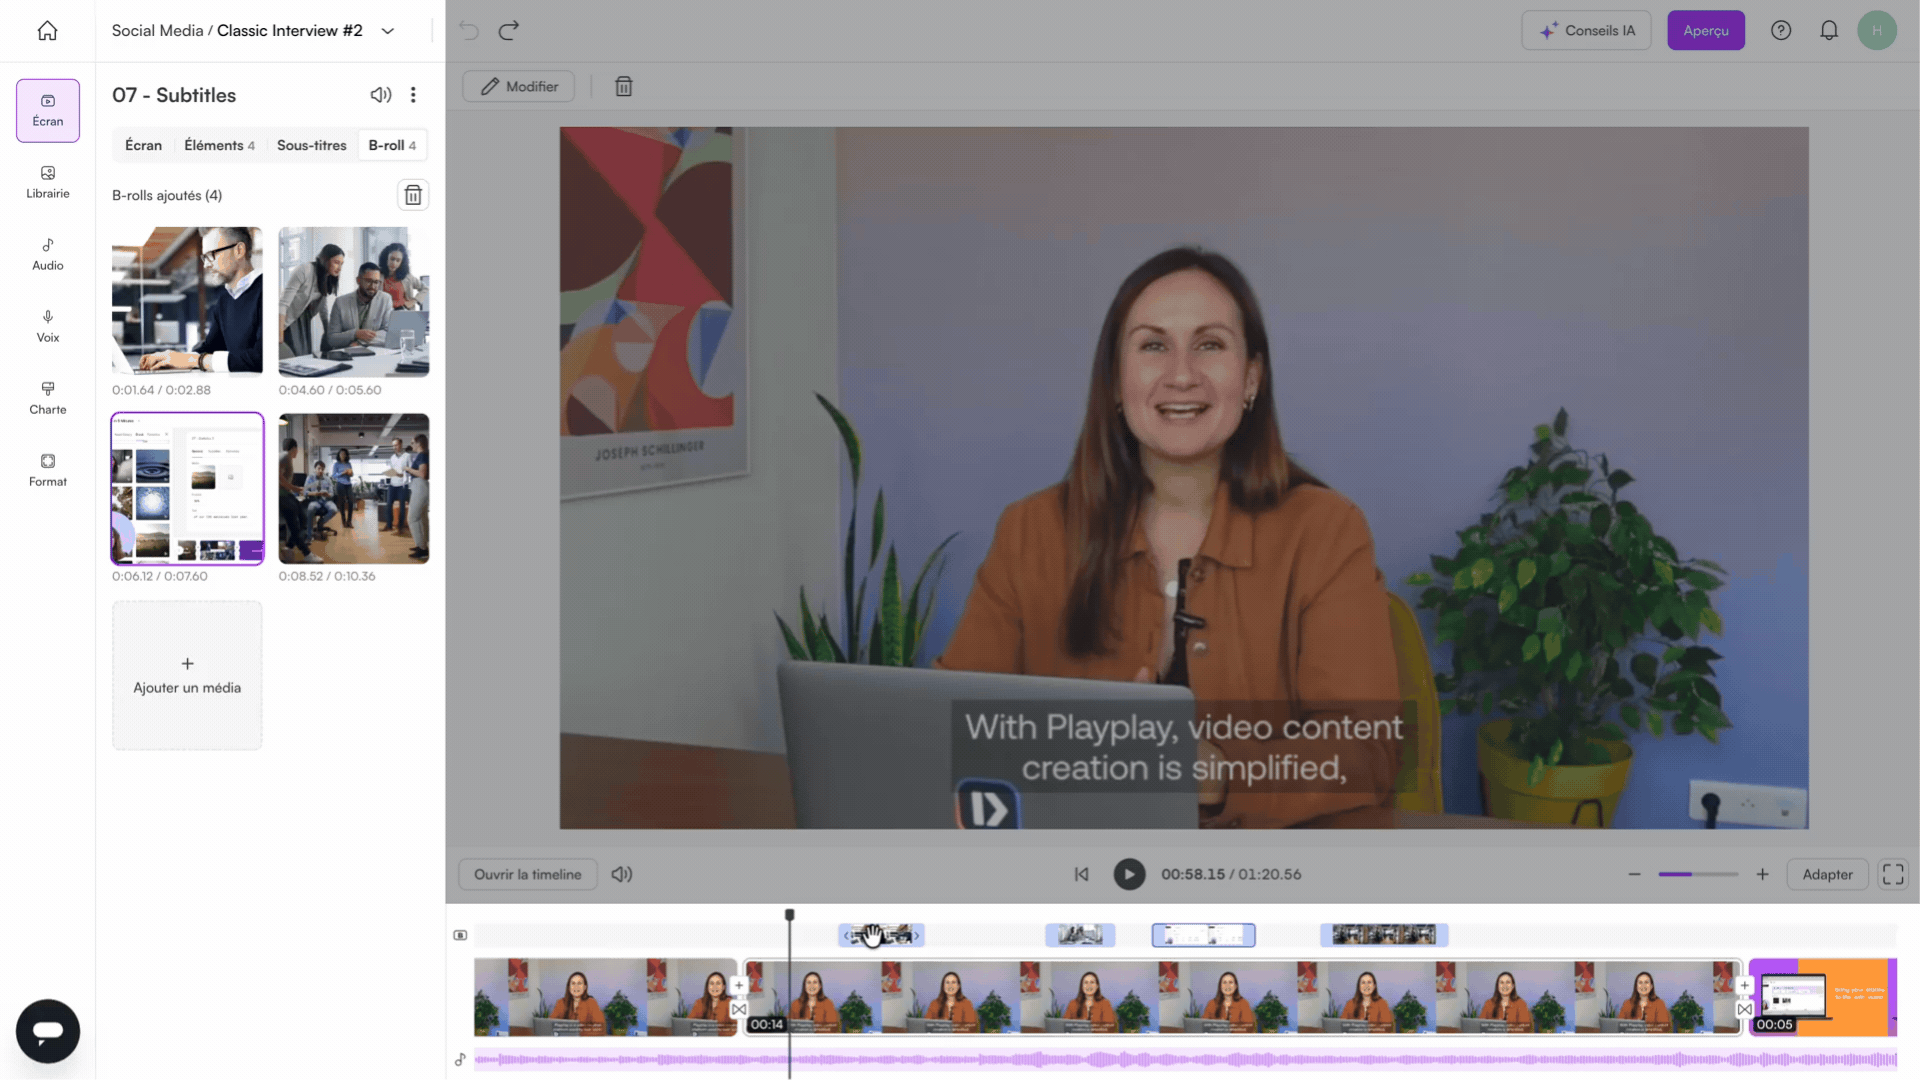This screenshot has width=1920, height=1080.
Task: Adjust the timeline zoom slider
Action: coord(1698,874)
